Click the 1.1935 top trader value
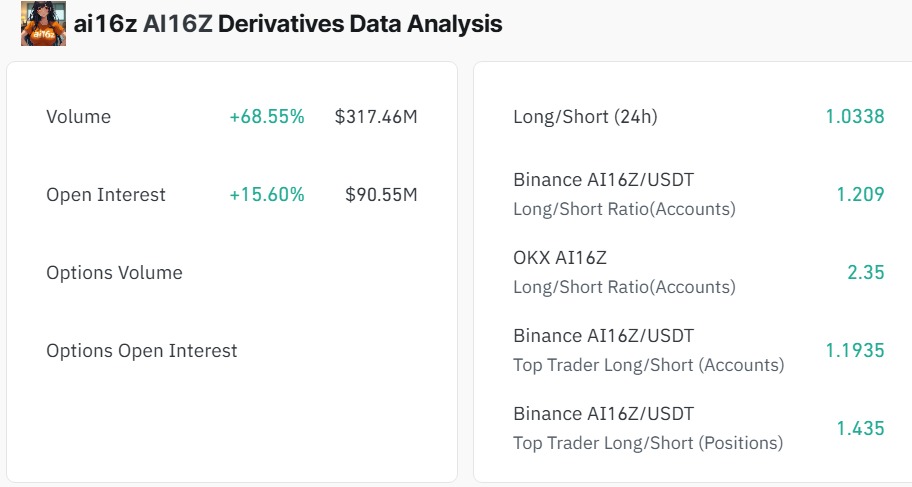912x487 pixels. point(854,351)
